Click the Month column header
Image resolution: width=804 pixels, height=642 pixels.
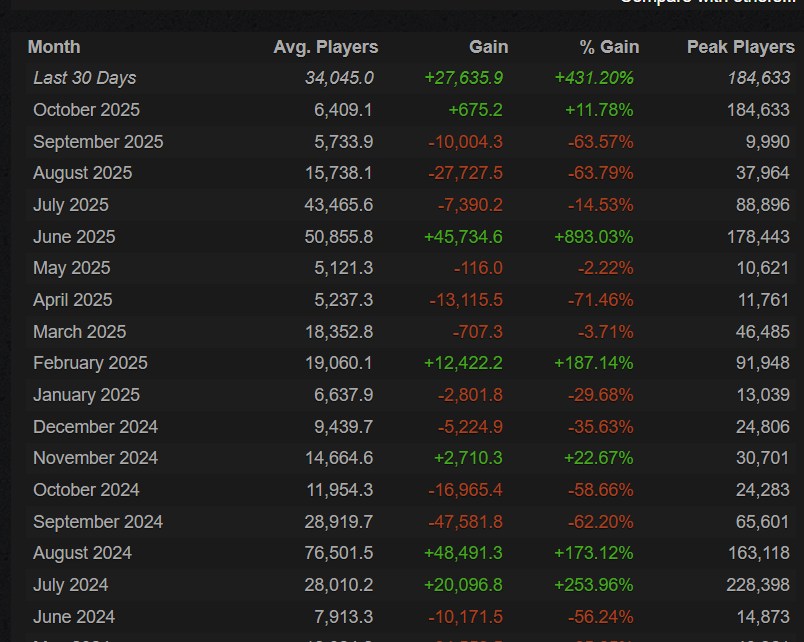coord(54,47)
